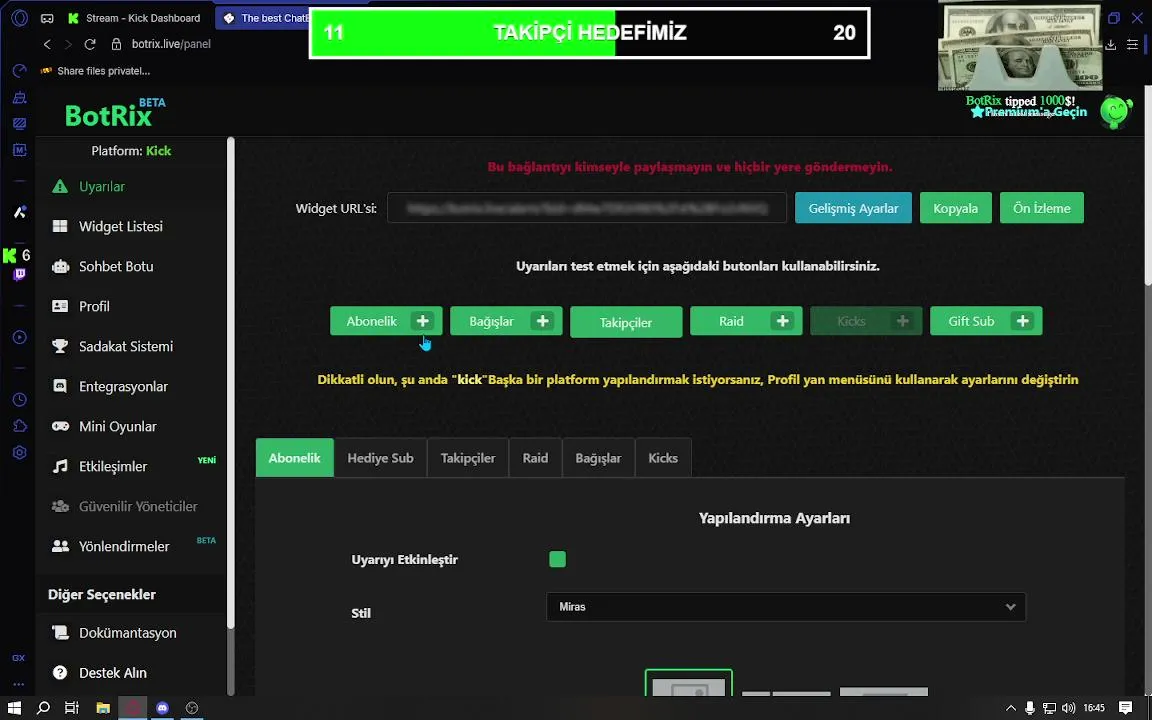Viewport: 1152px width, 720px height.
Task: Click the botrix.live/panel address bar
Action: [x=171, y=44]
